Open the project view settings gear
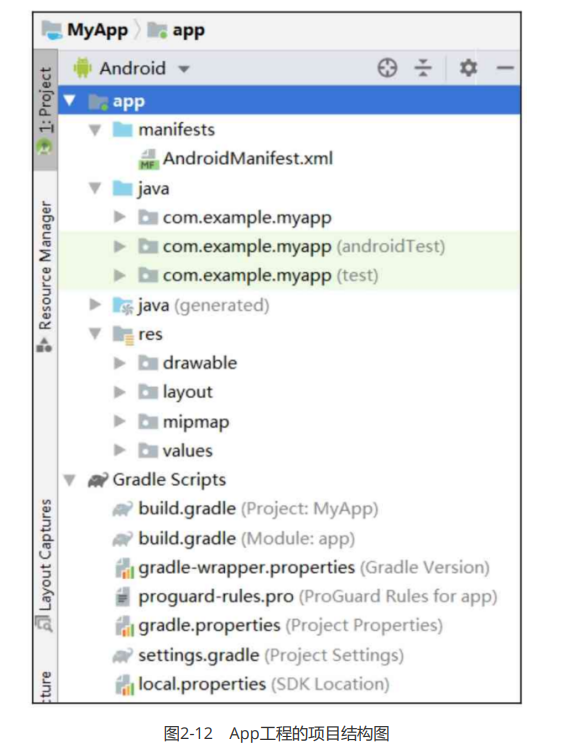The image size is (570, 747). (468, 68)
